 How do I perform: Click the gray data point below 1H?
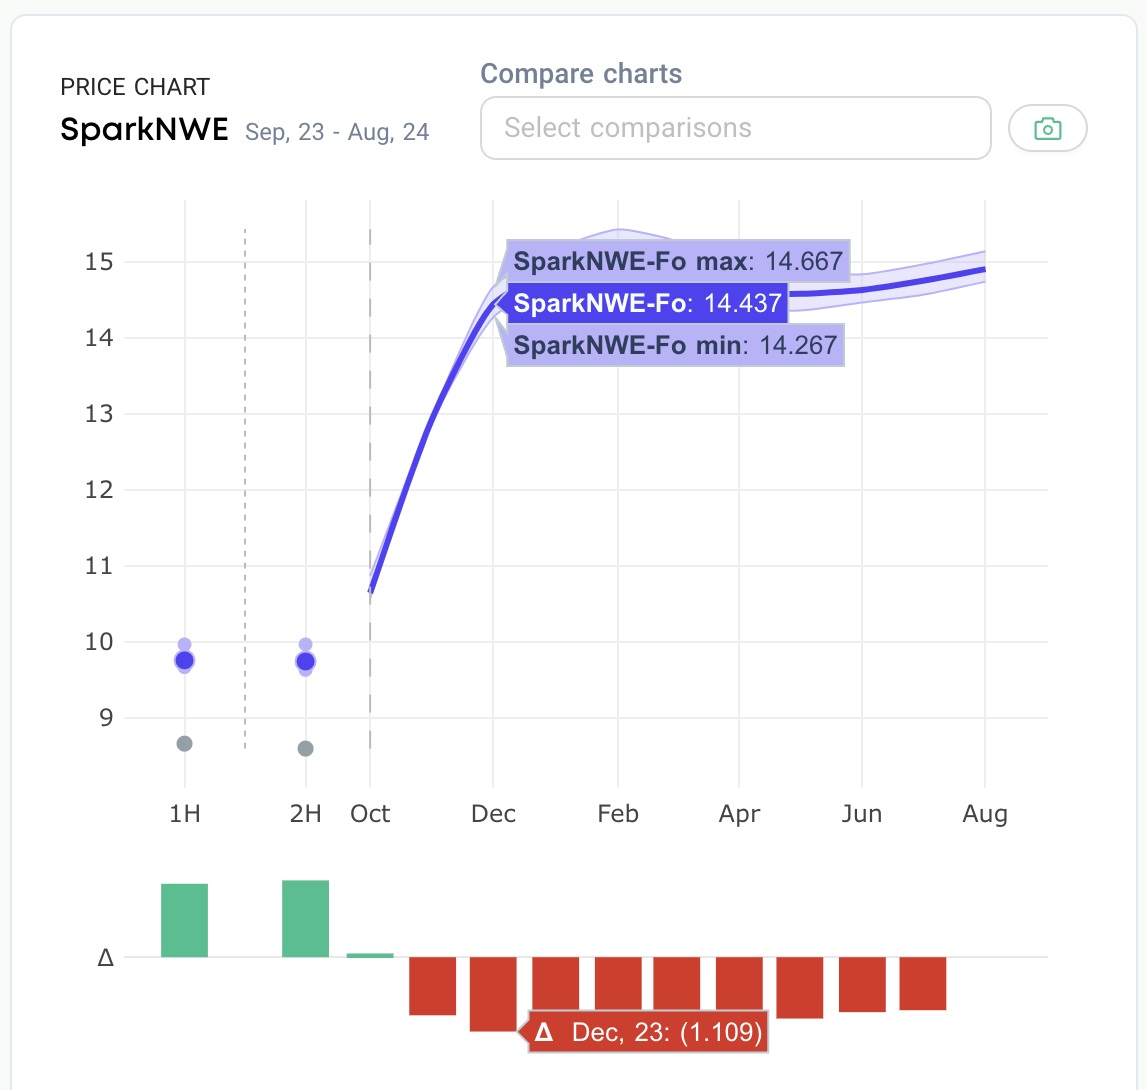(184, 743)
